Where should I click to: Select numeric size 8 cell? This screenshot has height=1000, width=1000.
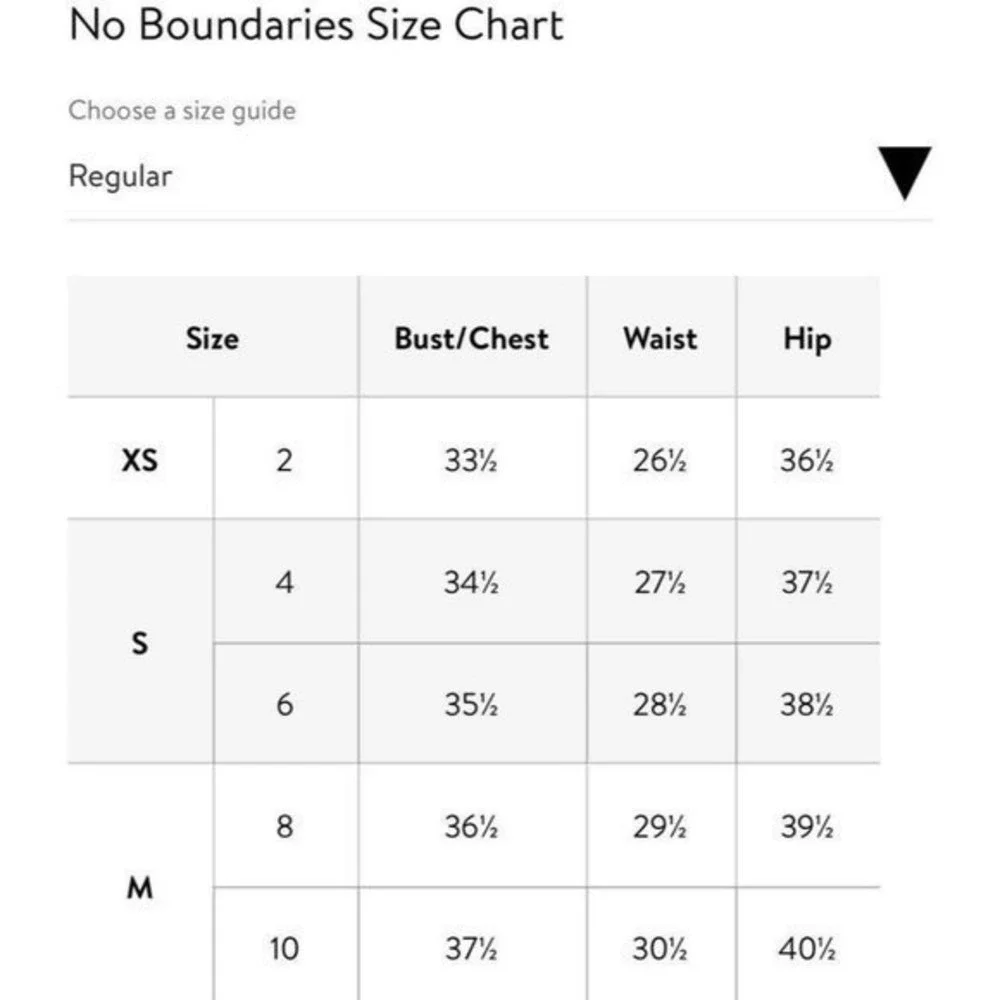[285, 826]
